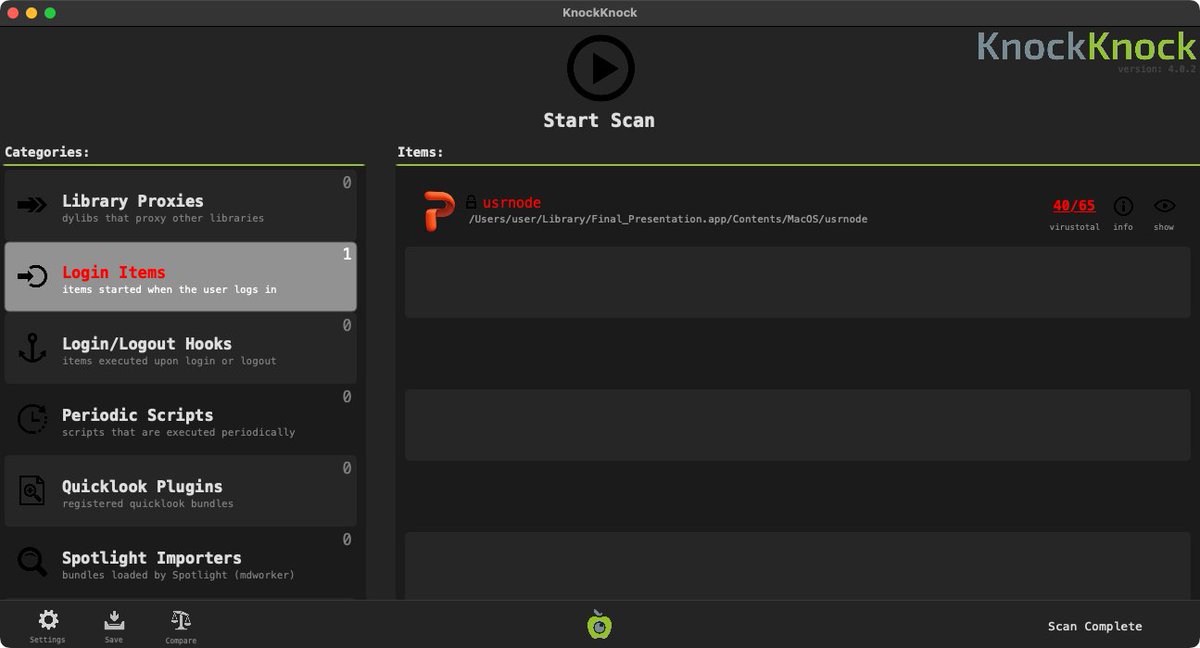Select the Spotlight Importers category
The height and width of the screenshot is (648, 1200).
180,563
